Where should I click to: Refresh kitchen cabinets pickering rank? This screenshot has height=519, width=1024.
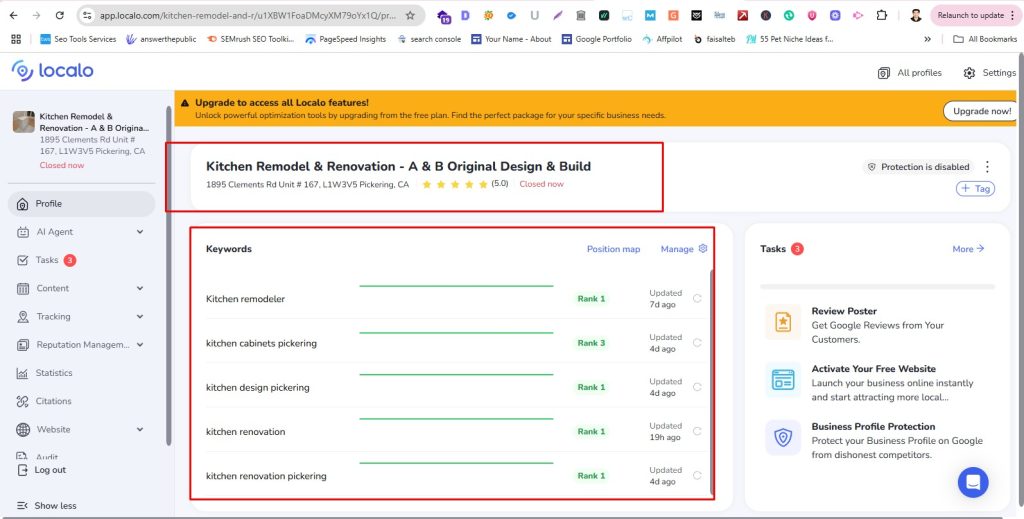[697, 343]
